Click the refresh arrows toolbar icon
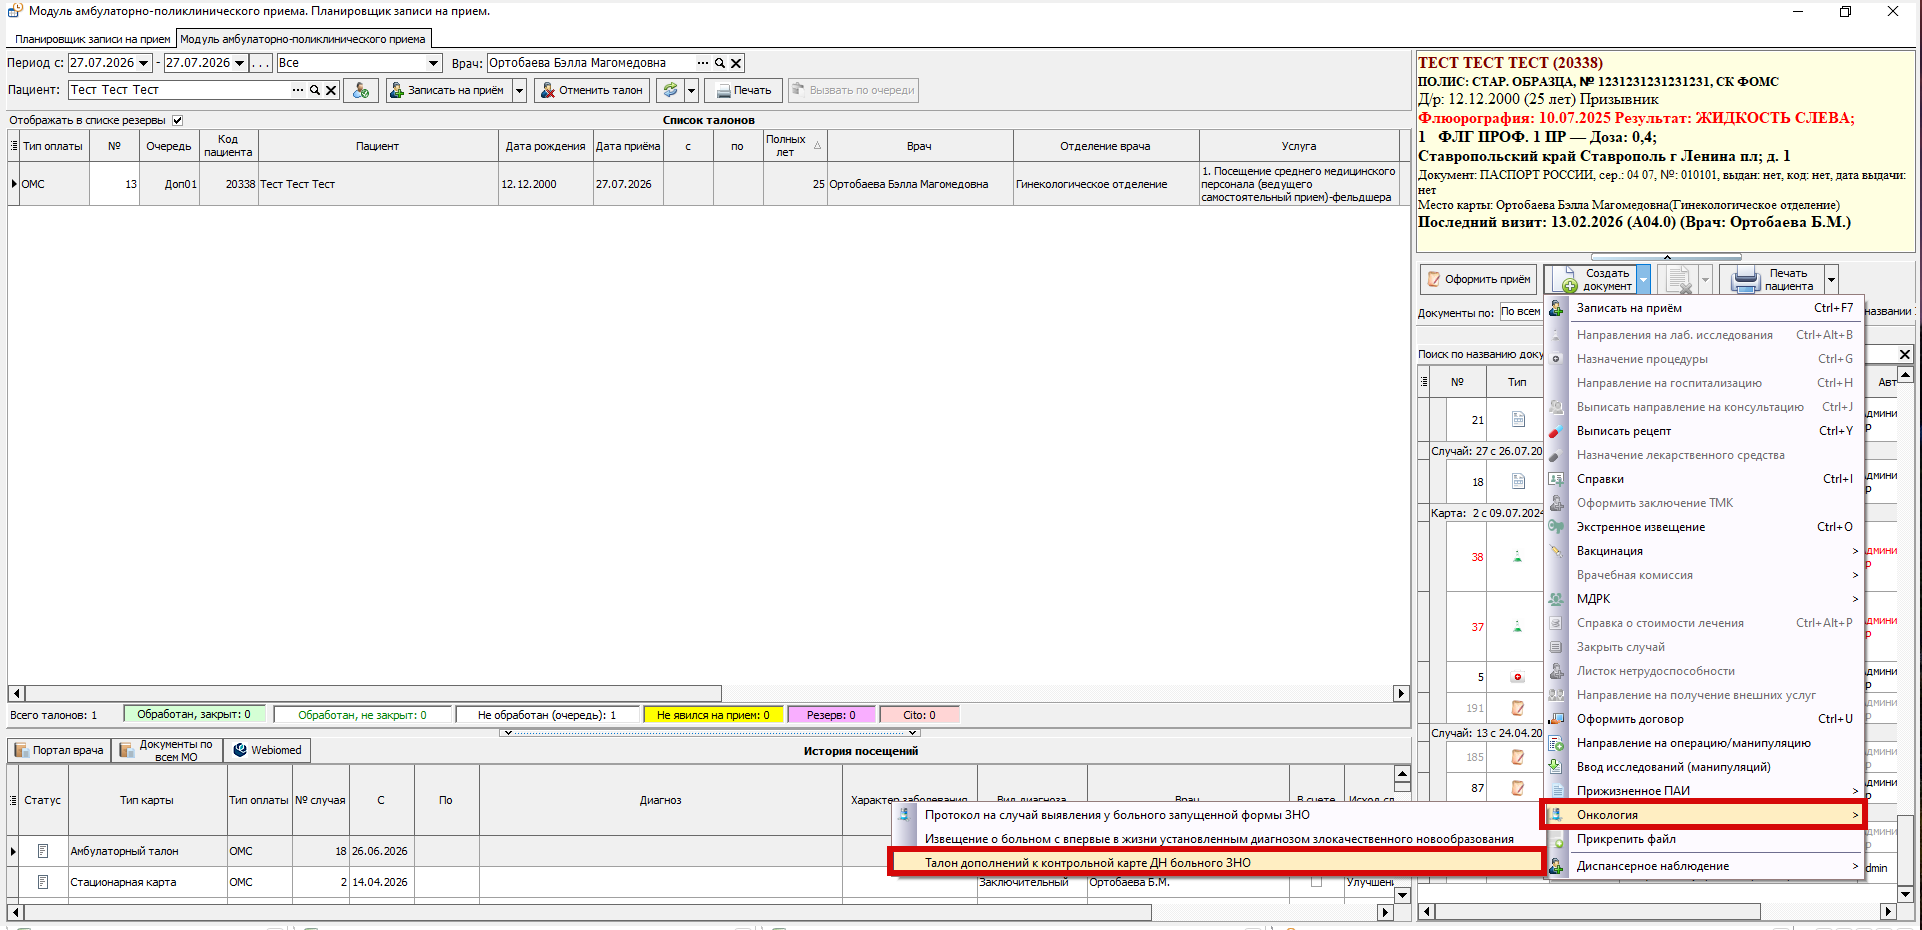1922x930 pixels. (670, 90)
